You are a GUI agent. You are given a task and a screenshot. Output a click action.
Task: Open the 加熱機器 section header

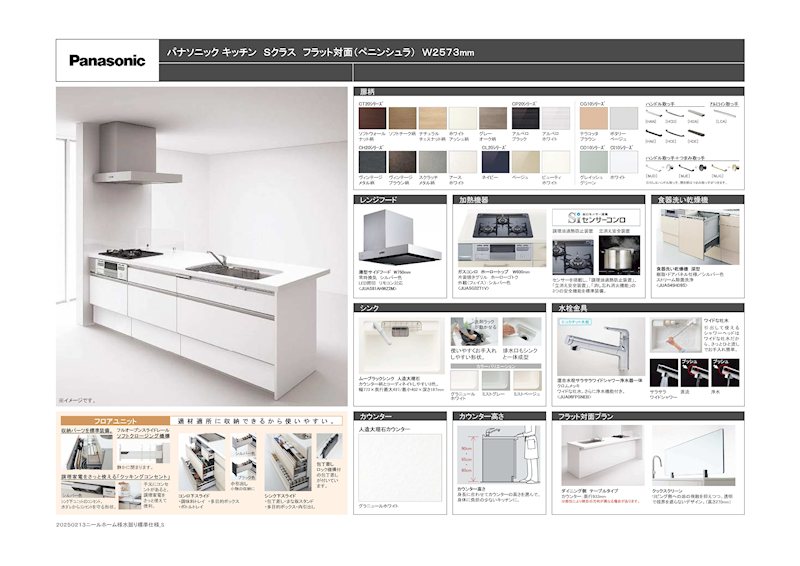pyautogui.click(x=474, y=200)
